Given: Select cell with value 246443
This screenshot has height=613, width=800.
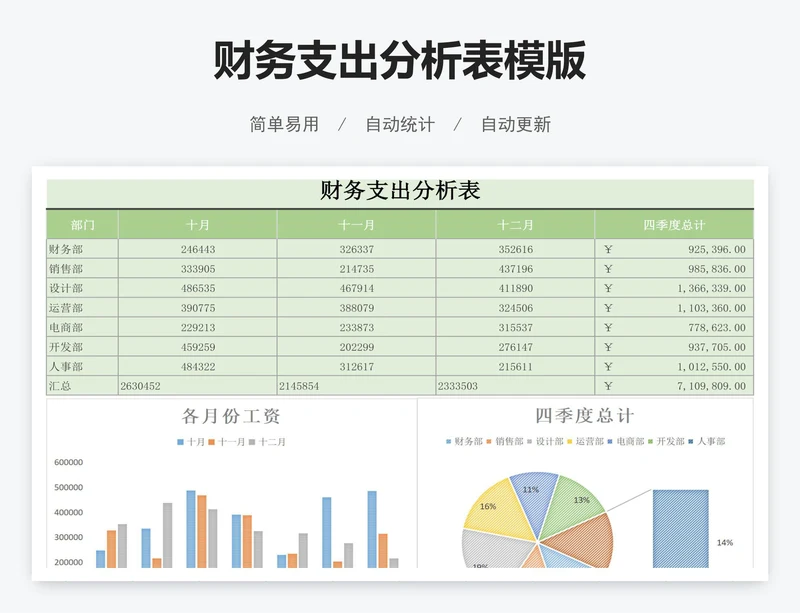Looking at the screenshot, I should 197,249.
